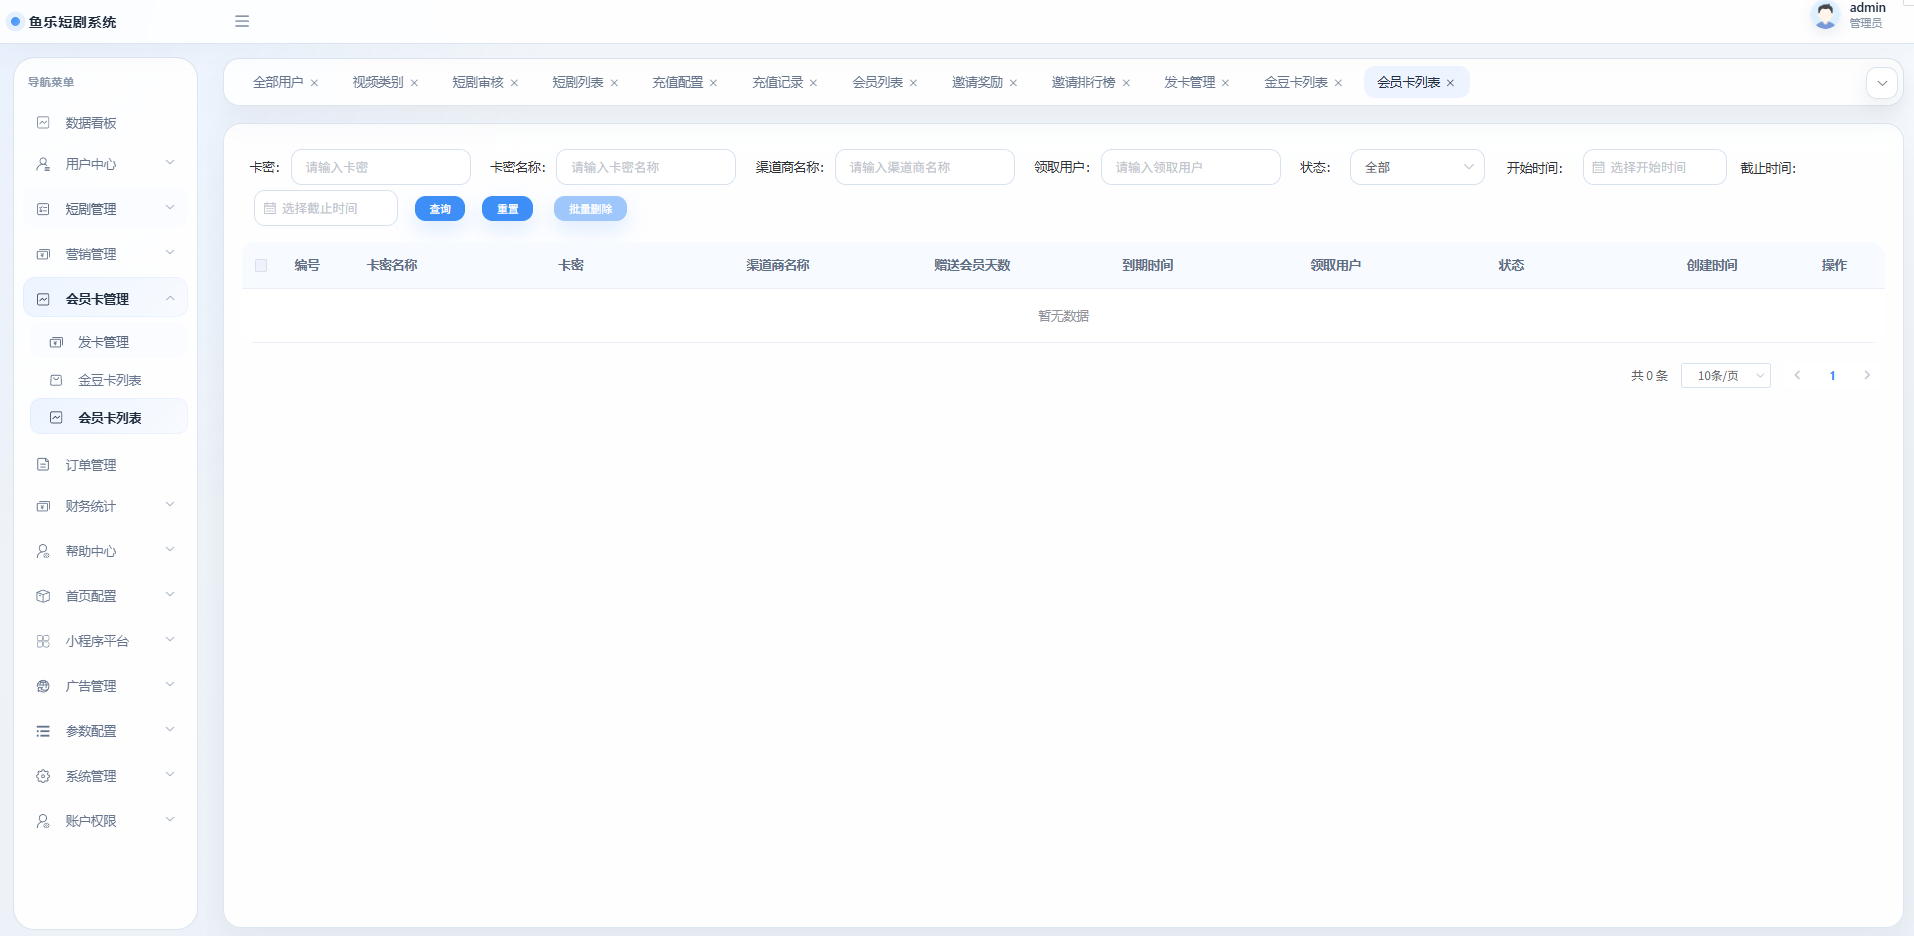Close the 视频类别 tab
1914x936 pixels.
[414, 83]
